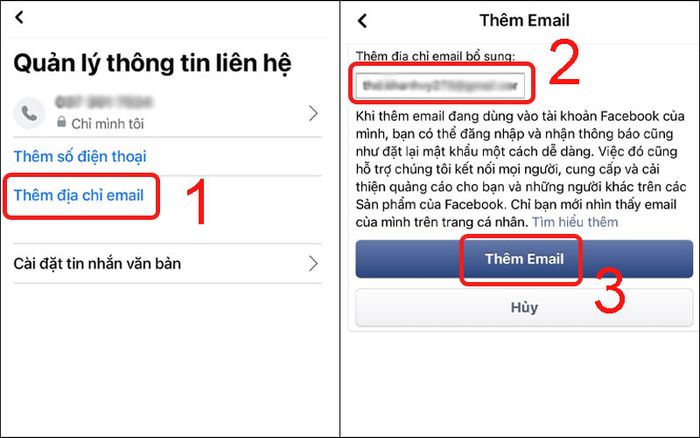Tap the Quản lý thông tin liên hệ heading

pyautogui.click(x=152, y=63)
